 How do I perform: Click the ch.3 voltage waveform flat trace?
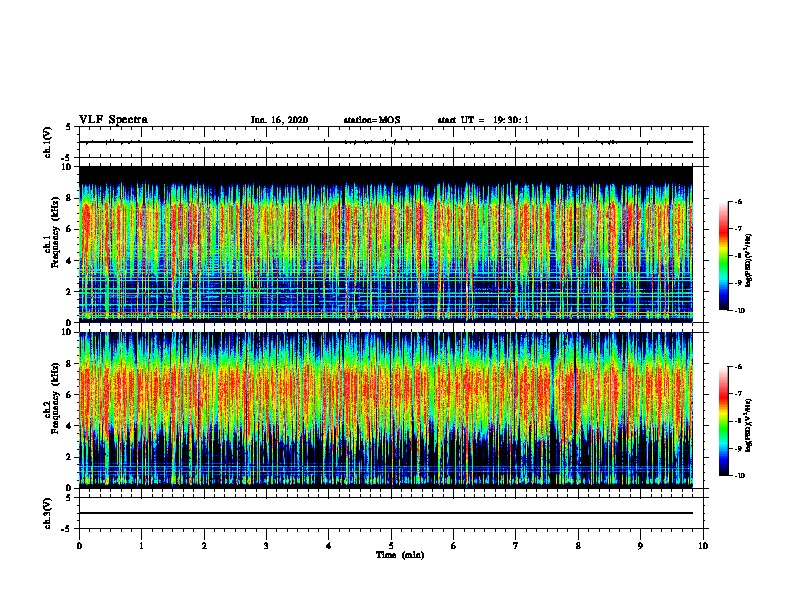pyautogui.click(x=386, y=513)
